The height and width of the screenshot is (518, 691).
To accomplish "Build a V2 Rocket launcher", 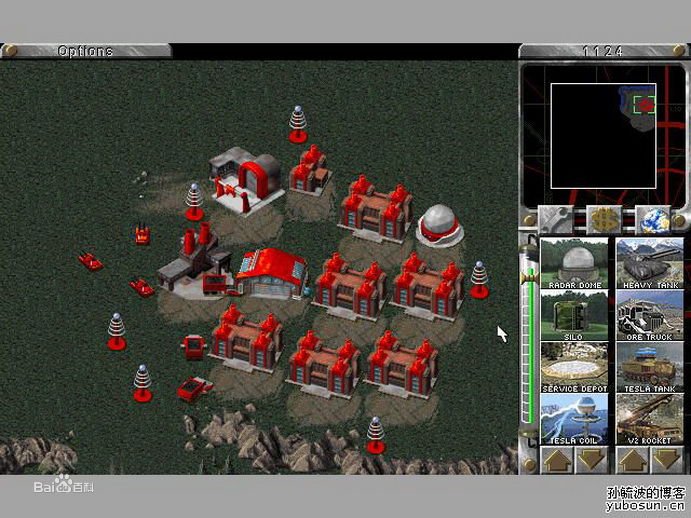I will (x=650, y=419).
